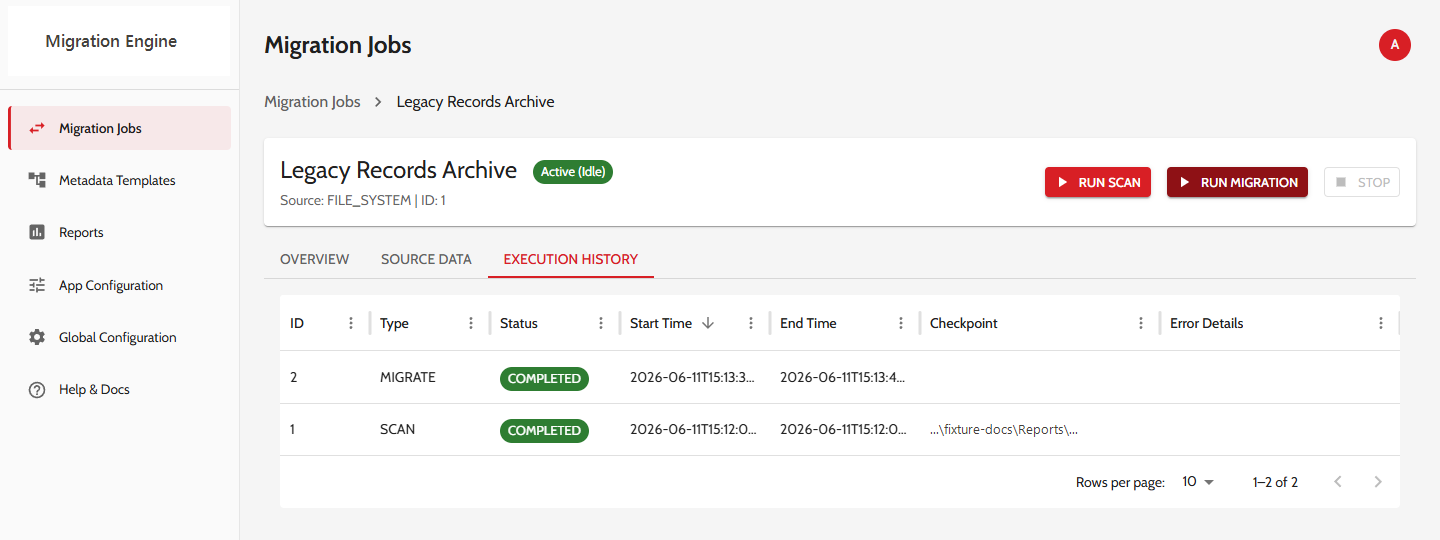Viewport: 1440px width, 540px height.
Task: Open End Time column options menu
Action: (901, 323)
